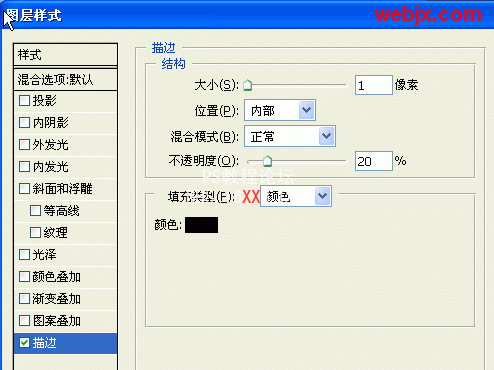This screenshot has height=370, width=494.
Task: Enable the 颜色叠加 color overlay checkbox
Action: coord(24,276)
